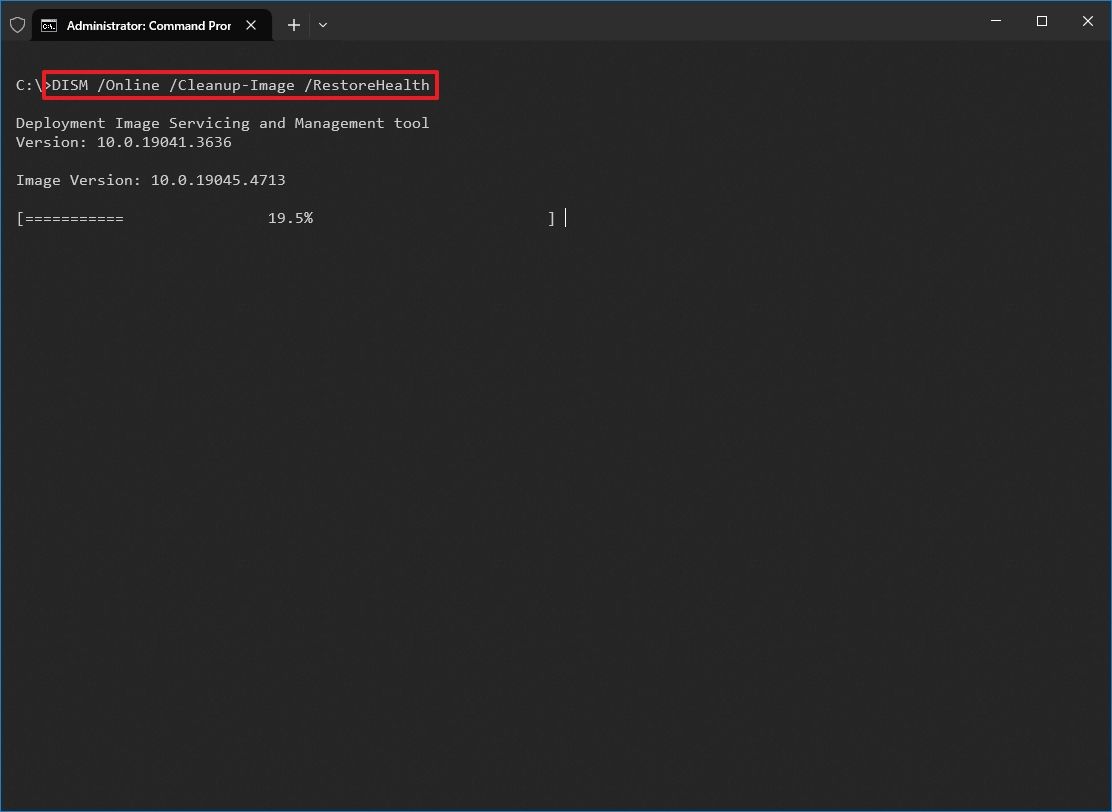Click the /RestoreHealth parameter text
This screenshot has height=812, width=1112.
point(370,85)
